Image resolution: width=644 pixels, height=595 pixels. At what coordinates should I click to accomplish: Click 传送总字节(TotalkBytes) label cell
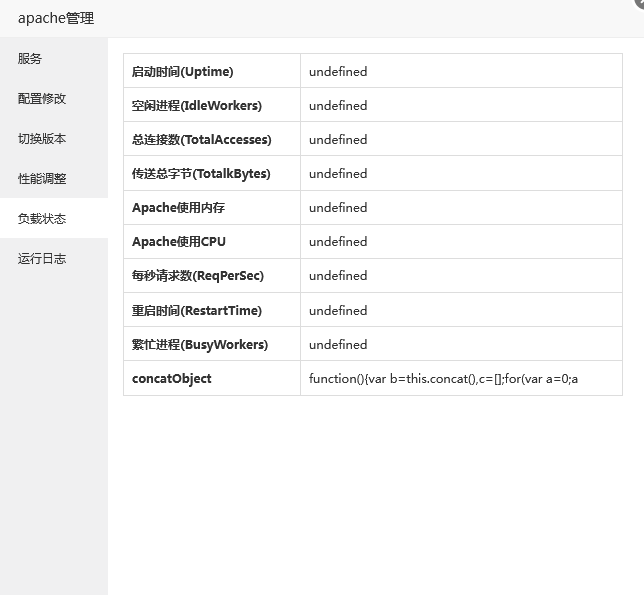click(212, 173)
